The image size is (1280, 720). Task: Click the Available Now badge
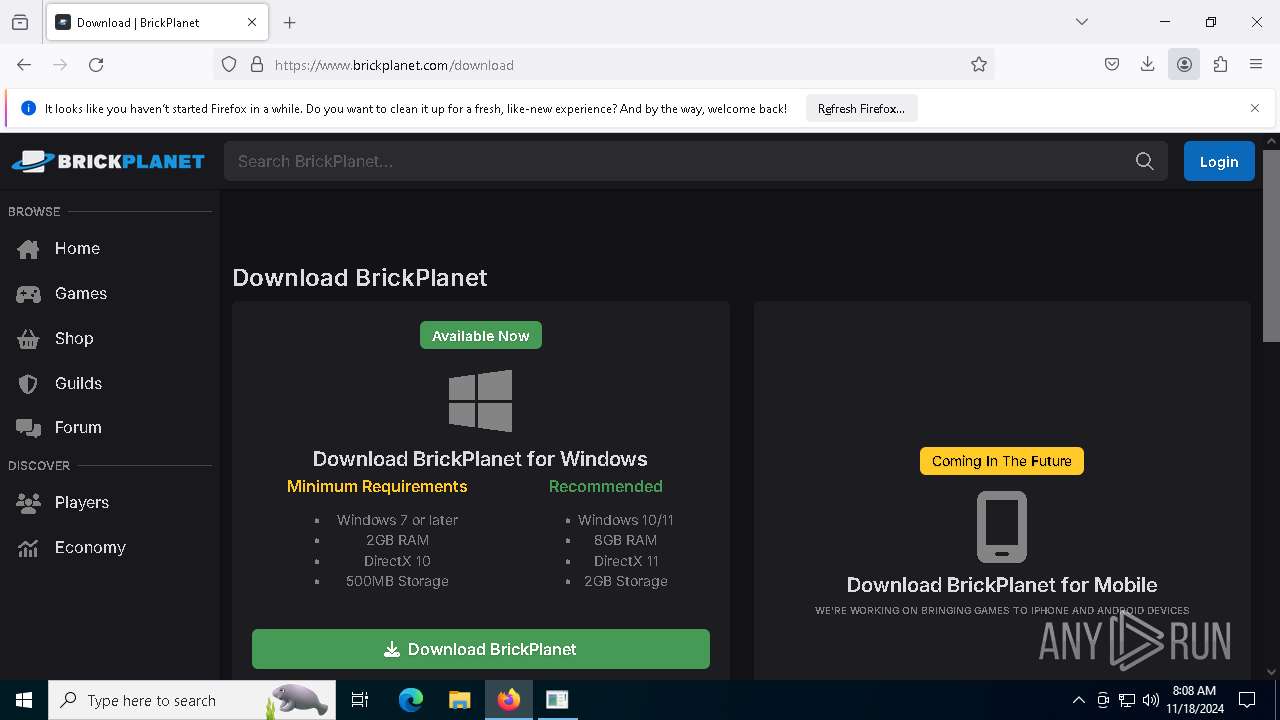point(481,336)
